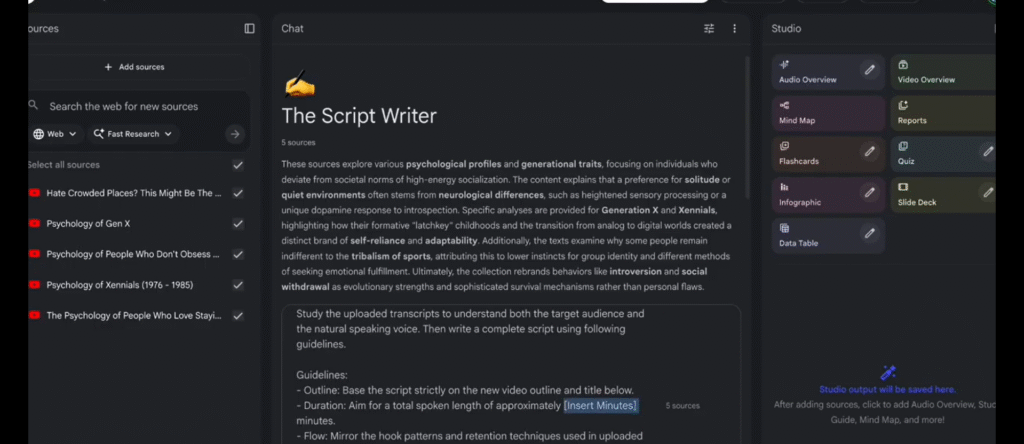This screenshot has height=444, width=1024.
Task: Create a Video Overview in Studio
Action: [942, 71]
